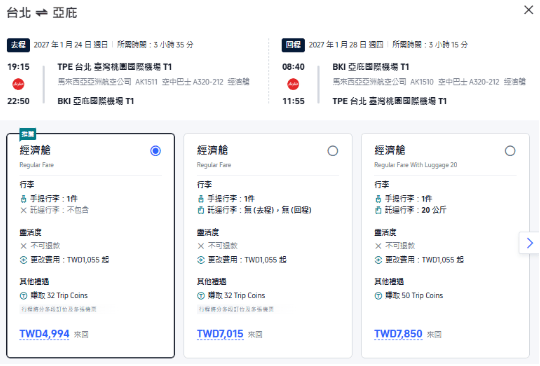
Task: Click '託運行李：20 公斤' text
Action: pyautogui.click(x=415, y=210)
